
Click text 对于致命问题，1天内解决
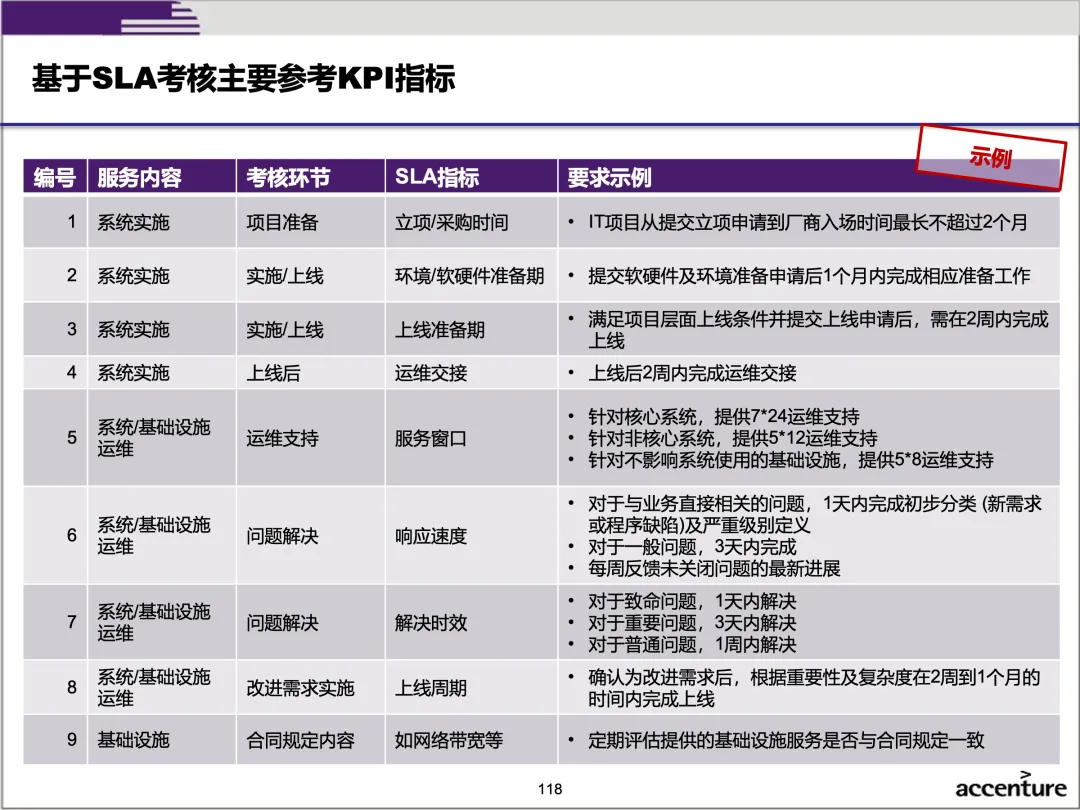(692, 601)
